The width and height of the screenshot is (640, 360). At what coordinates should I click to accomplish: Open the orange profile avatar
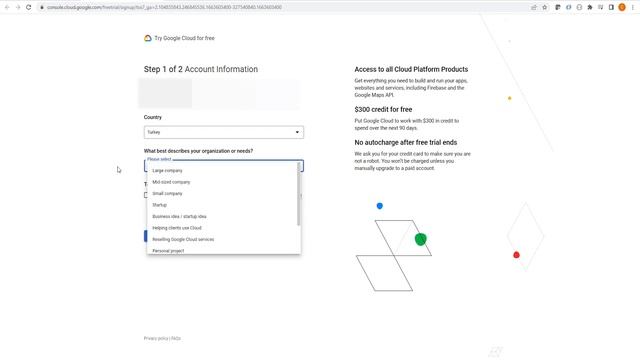click(x=622, y=7)
